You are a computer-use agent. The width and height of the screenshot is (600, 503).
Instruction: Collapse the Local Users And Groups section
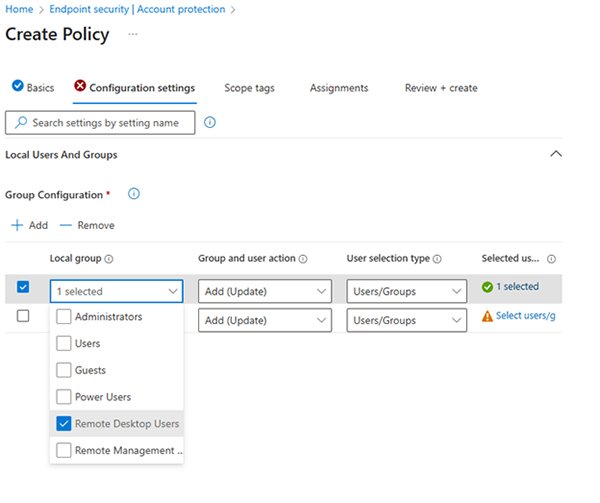[x=556, y=154]
